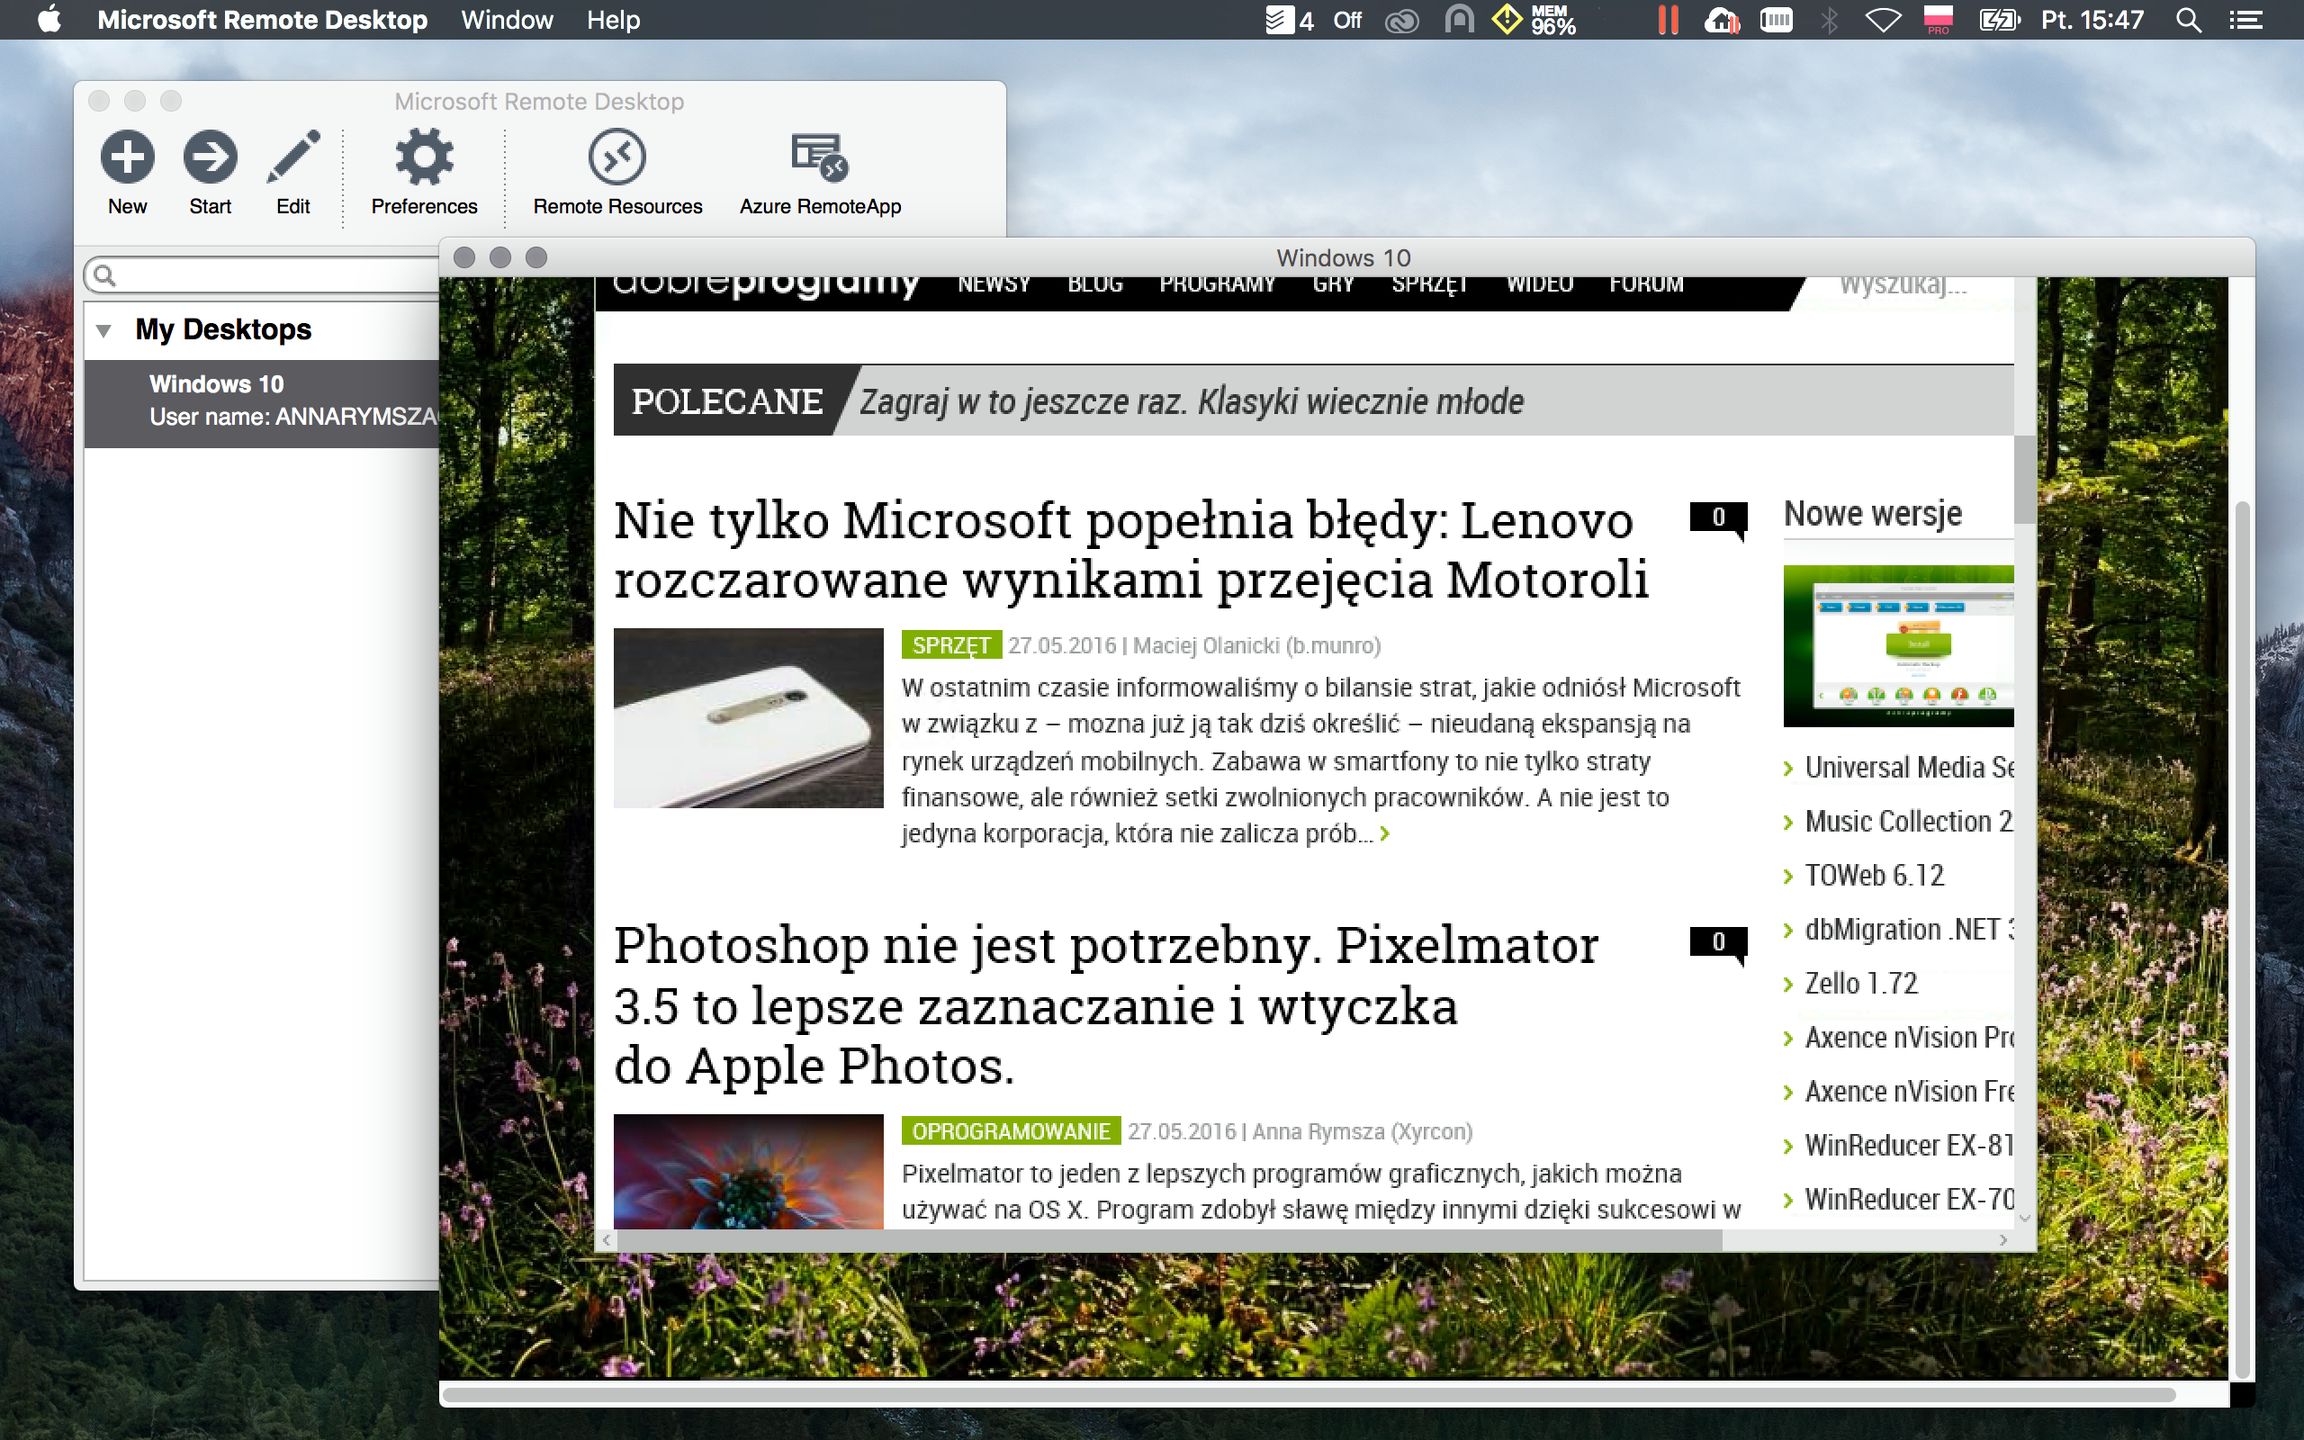
Task: Start the selected remote desktop
Action: (x=210, y=157)
